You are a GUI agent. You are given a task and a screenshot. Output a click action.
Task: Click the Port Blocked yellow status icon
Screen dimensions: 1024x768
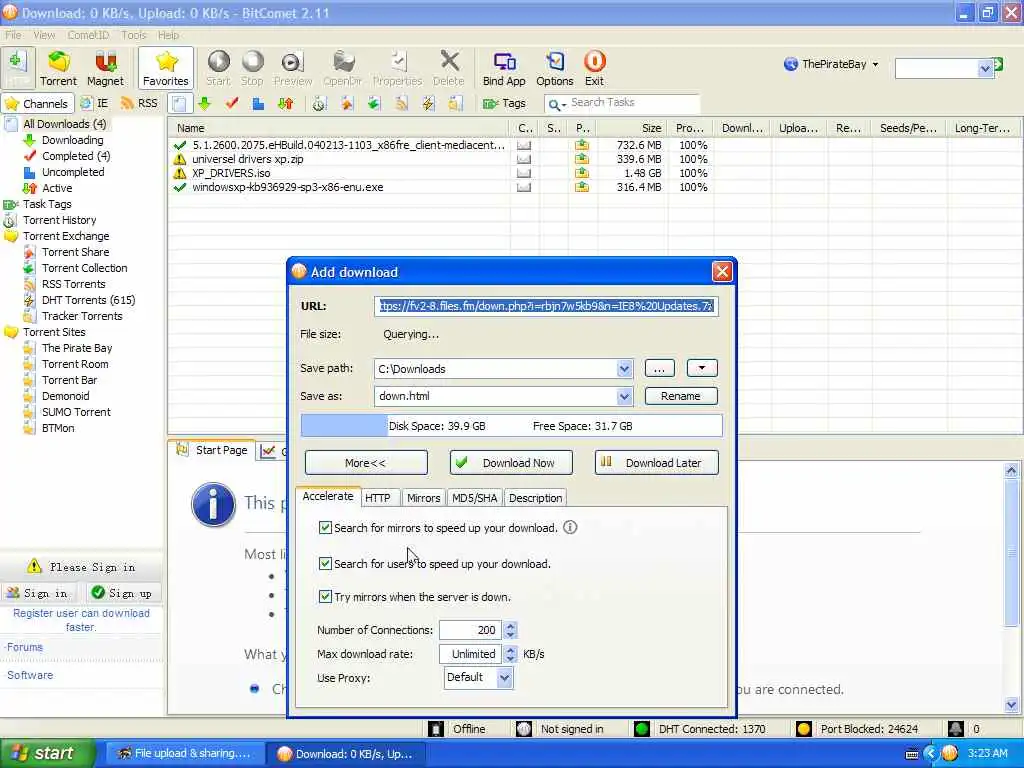(x=804, y=729)
